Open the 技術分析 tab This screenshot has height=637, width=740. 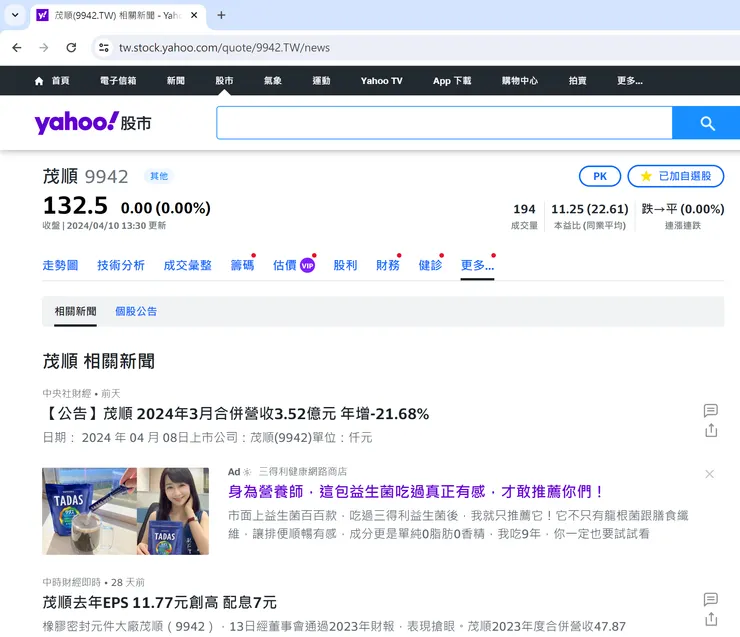pyautogui.click(x=121, y=265)
